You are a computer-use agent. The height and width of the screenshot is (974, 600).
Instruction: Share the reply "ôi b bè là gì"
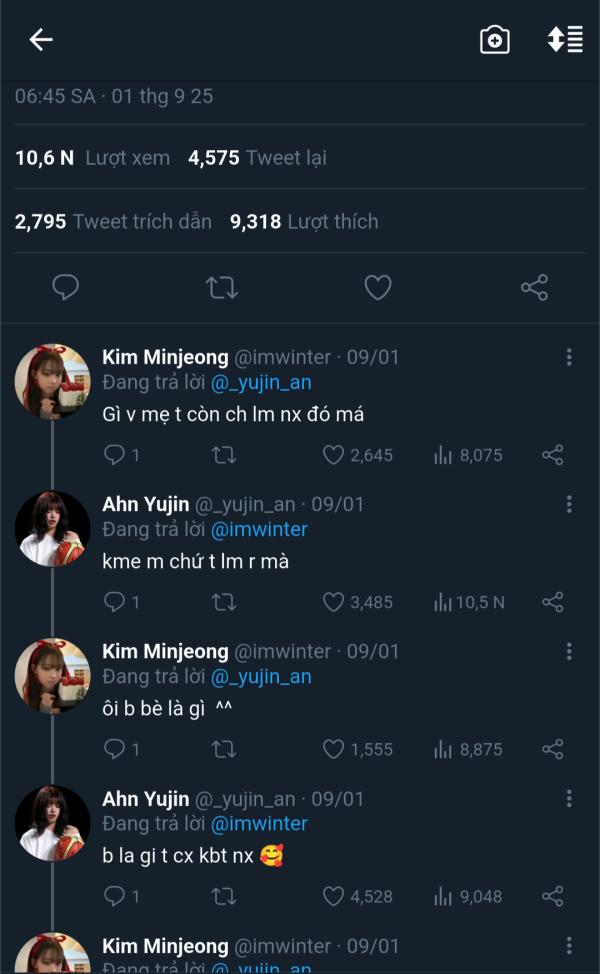coord(552,749)
